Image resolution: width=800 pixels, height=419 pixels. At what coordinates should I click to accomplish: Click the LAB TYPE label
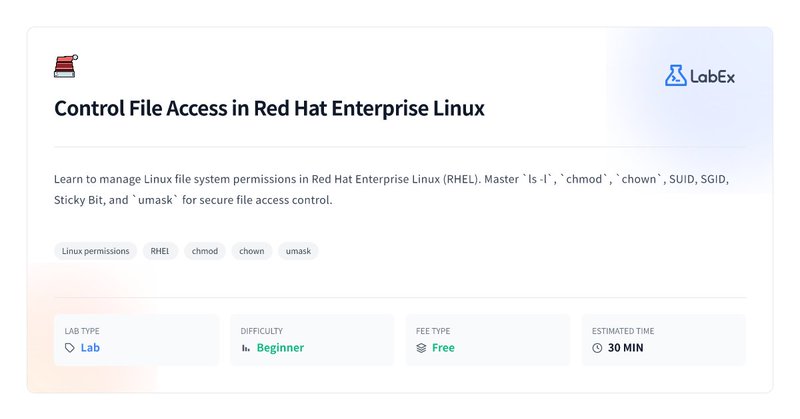pyautogui.click(x=82, y=331)
